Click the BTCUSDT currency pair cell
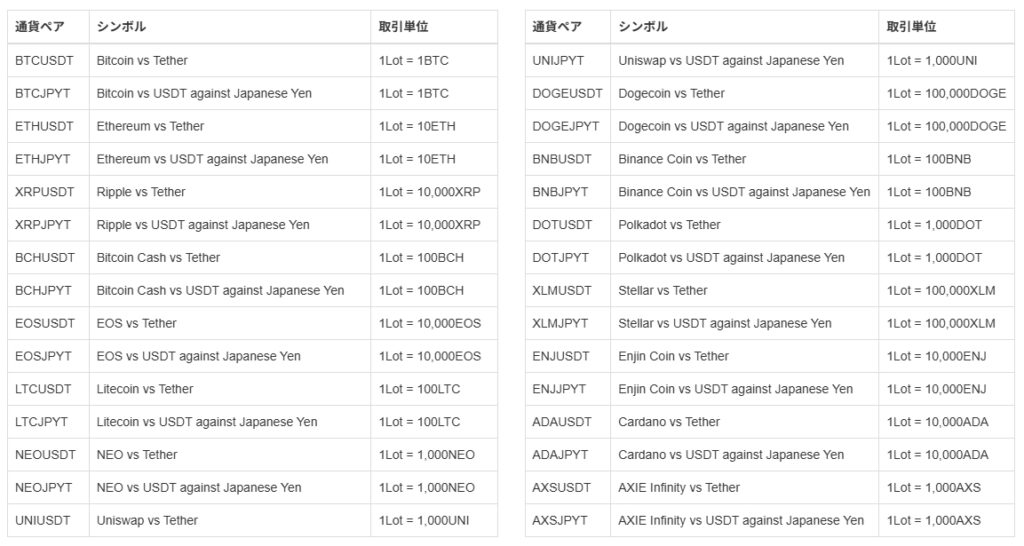The image size is (1024, 546). click(45, 61)
